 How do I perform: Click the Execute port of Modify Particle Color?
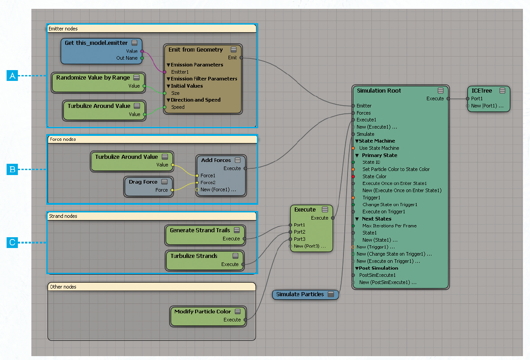[245, 320]
